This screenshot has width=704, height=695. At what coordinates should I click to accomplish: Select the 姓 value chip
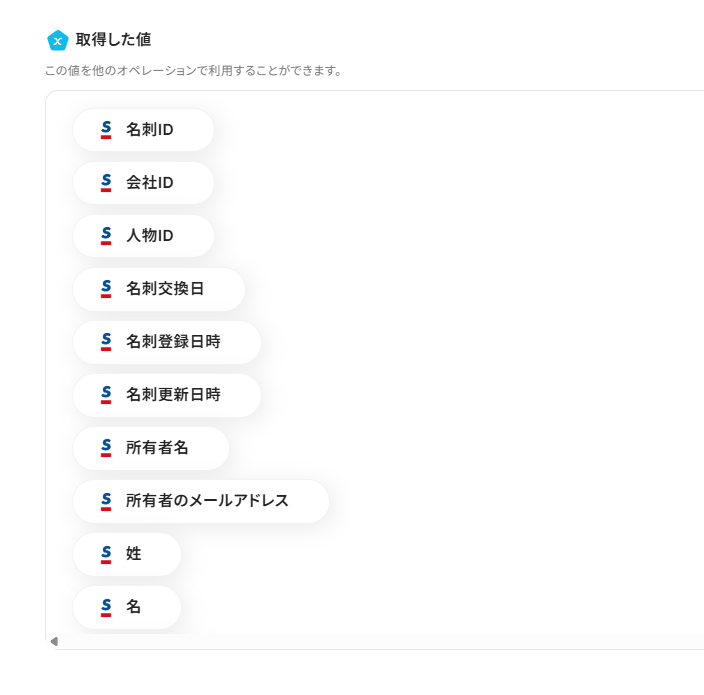(127, 554)
